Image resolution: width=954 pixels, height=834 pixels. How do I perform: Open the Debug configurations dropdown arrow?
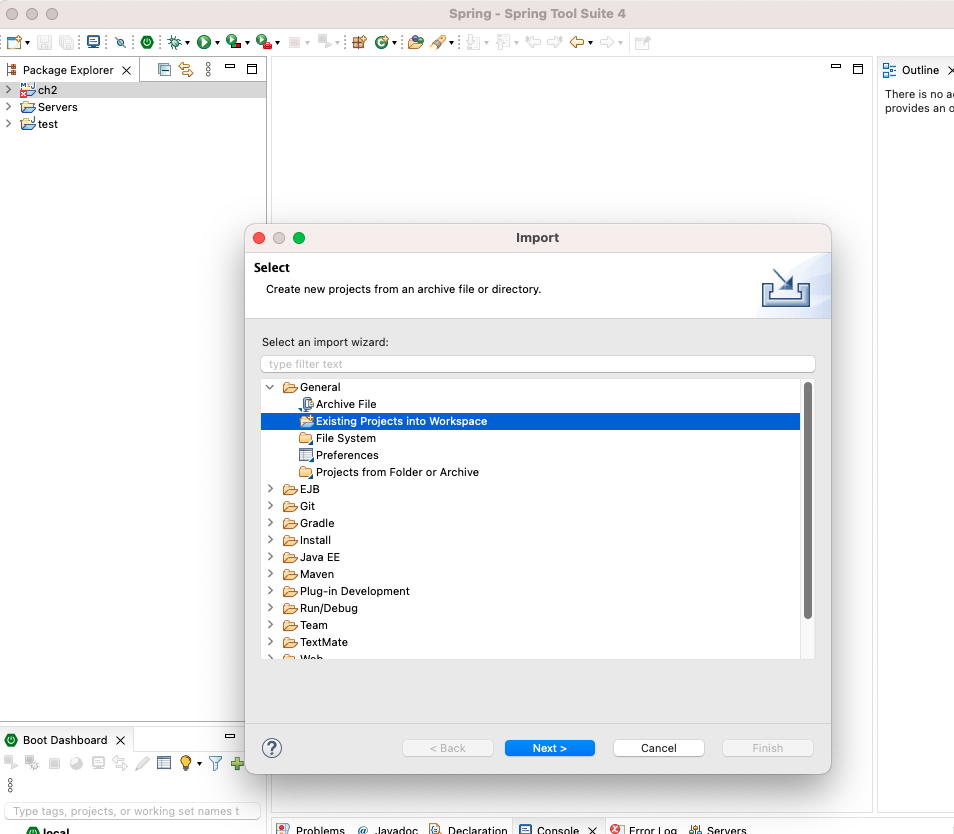(x=187, y=43)
